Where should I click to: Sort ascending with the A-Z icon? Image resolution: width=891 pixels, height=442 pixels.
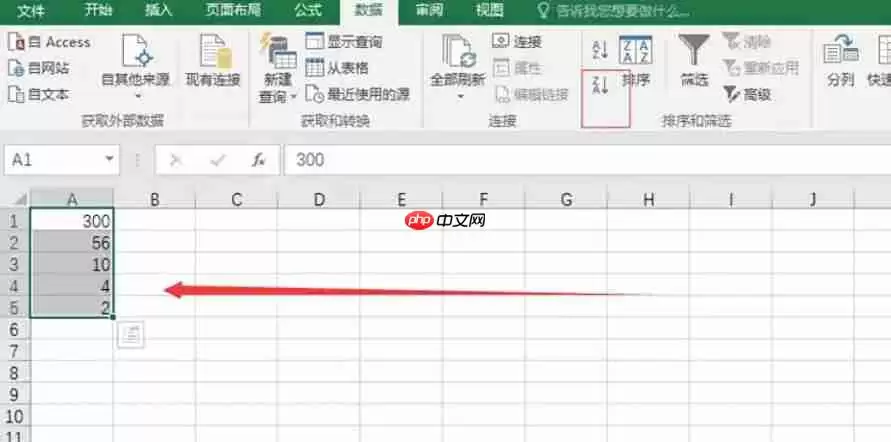tap(600, 50)
